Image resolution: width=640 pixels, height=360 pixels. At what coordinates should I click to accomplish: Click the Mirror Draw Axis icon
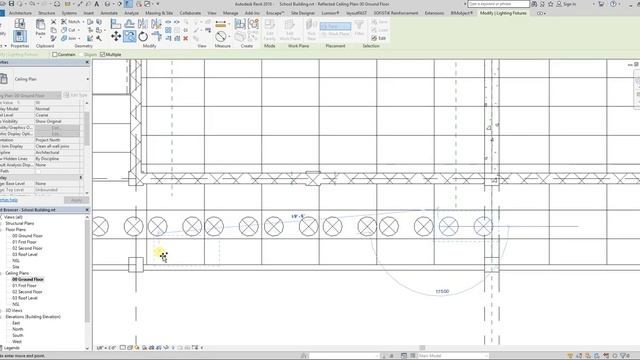[156, 24]
